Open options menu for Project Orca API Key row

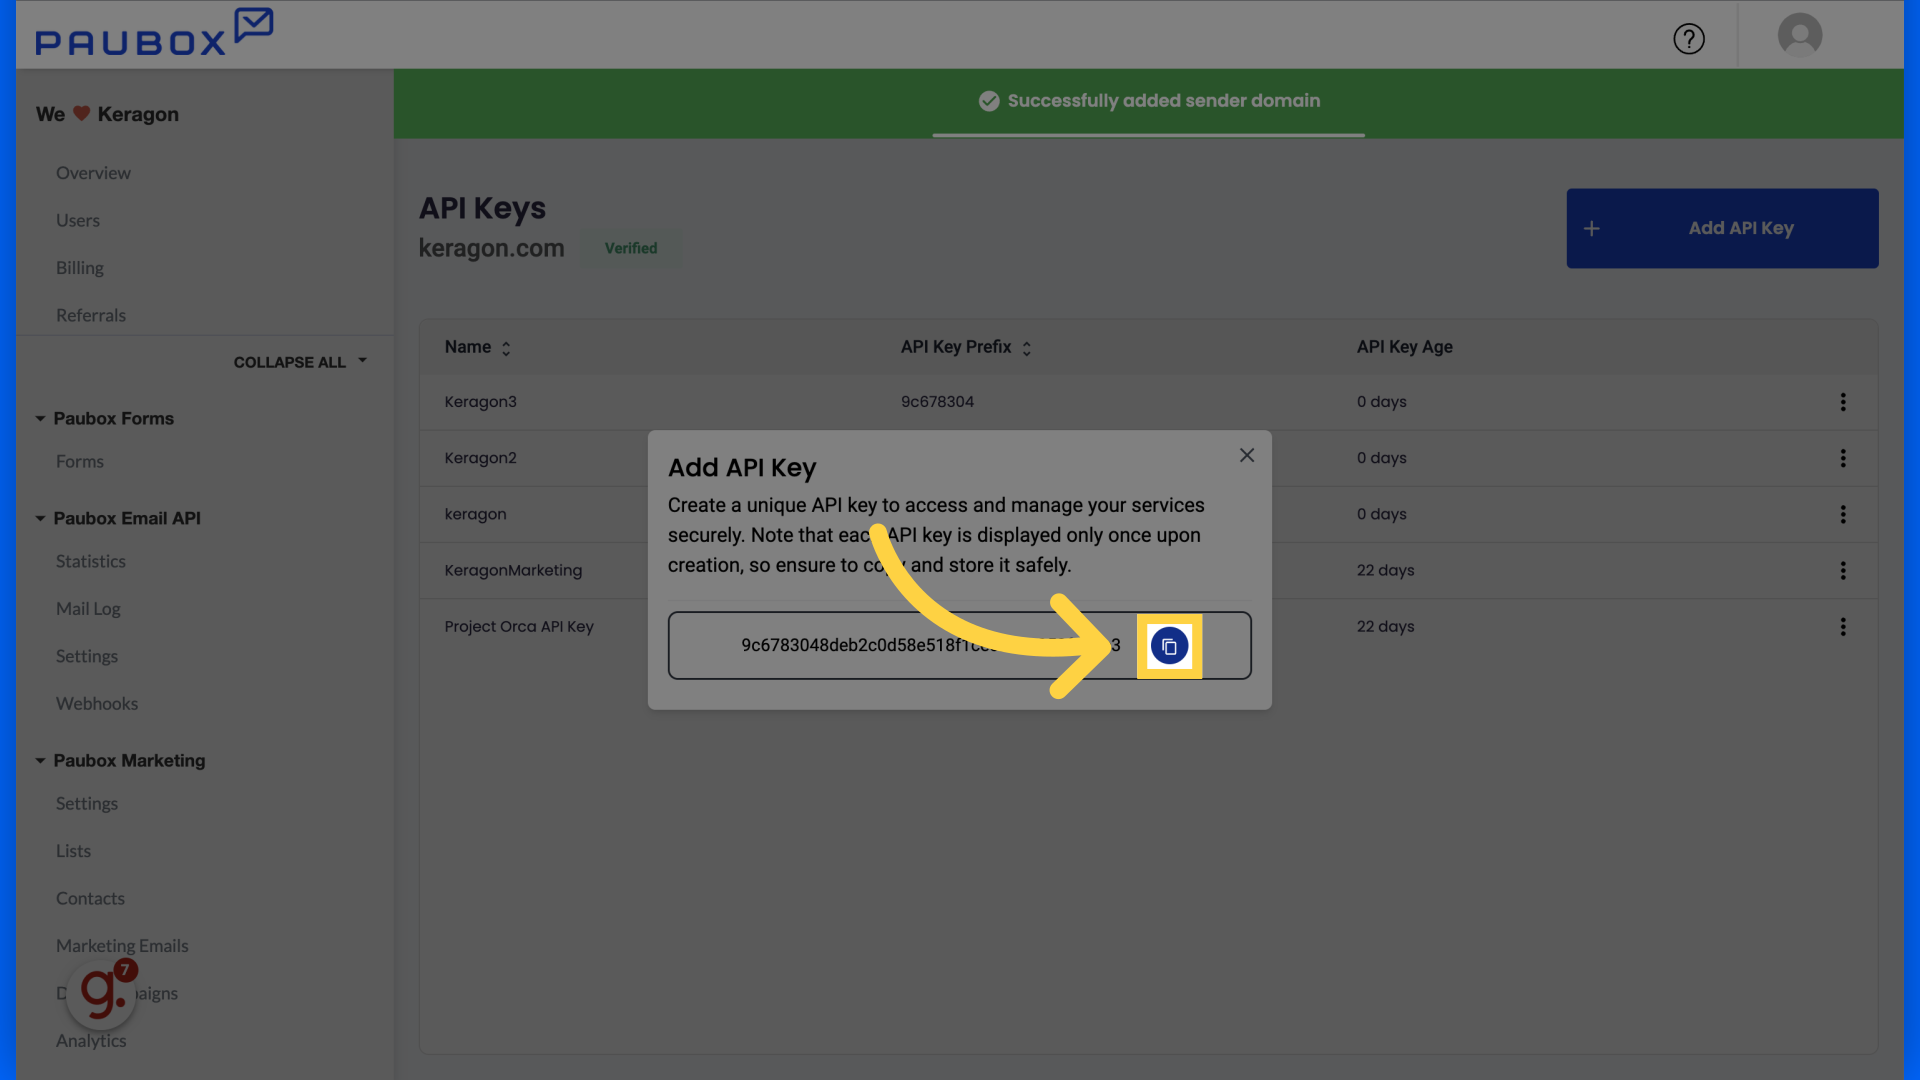click(1843, 627)
